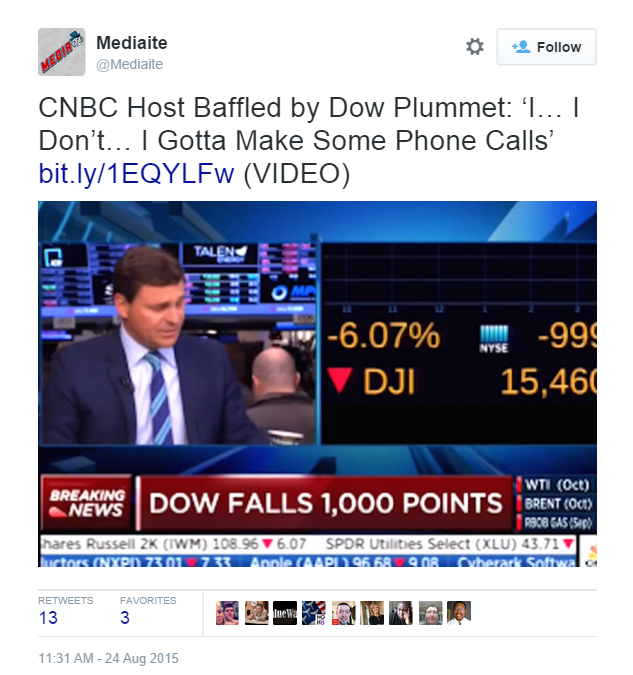Open the first retweeter avatar
This screenshot has height=675, width=633.
[x=227, y=613]
